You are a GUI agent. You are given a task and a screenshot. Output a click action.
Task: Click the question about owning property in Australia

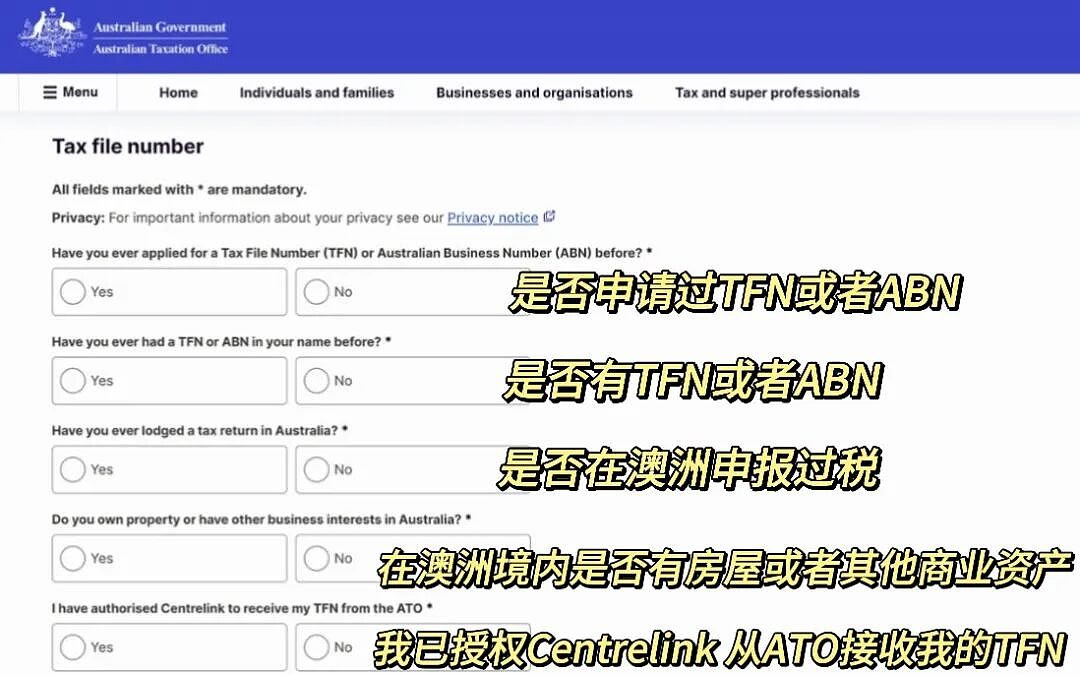pyautogui.click(x=262, y=519)
